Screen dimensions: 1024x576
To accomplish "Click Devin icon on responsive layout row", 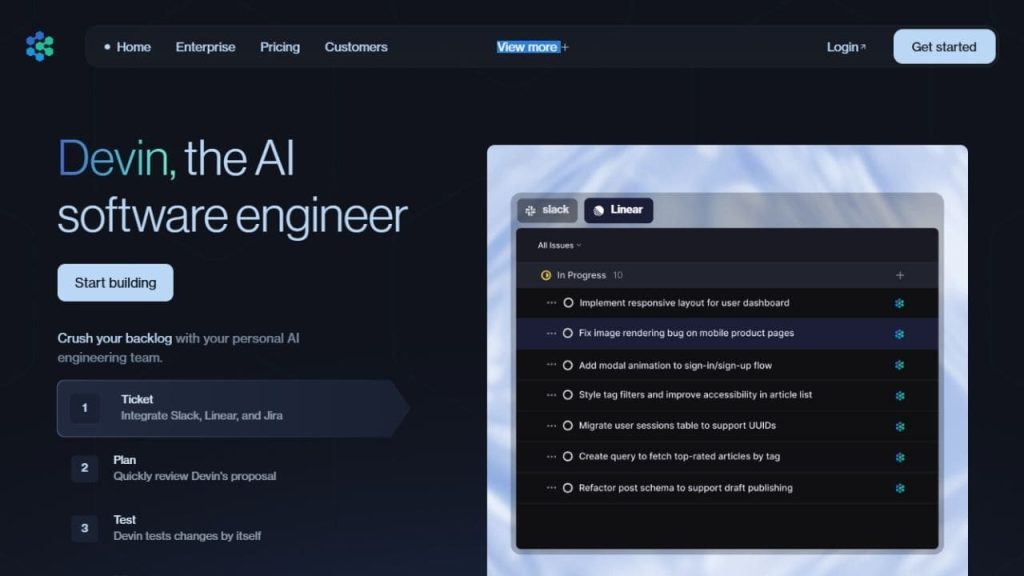I will pos(900,304).
